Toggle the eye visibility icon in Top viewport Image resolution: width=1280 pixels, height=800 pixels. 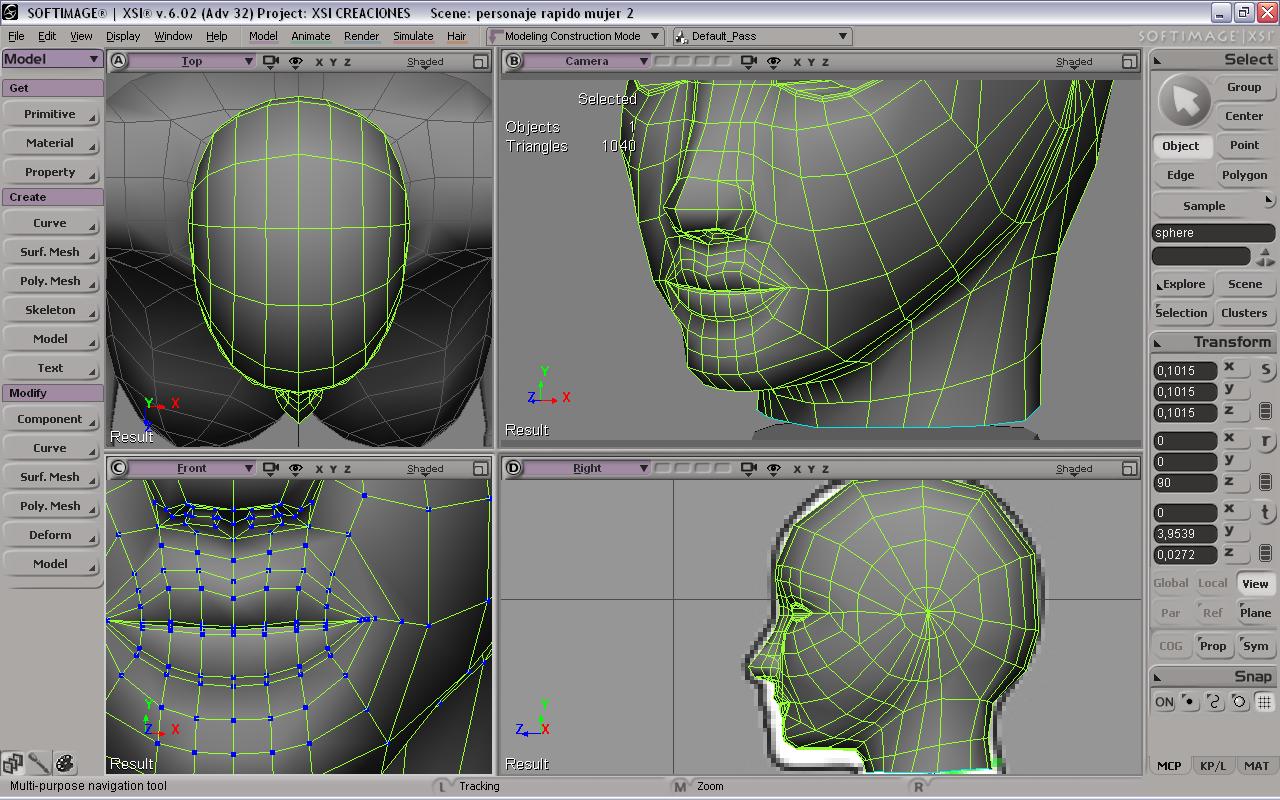coord(296,61)
